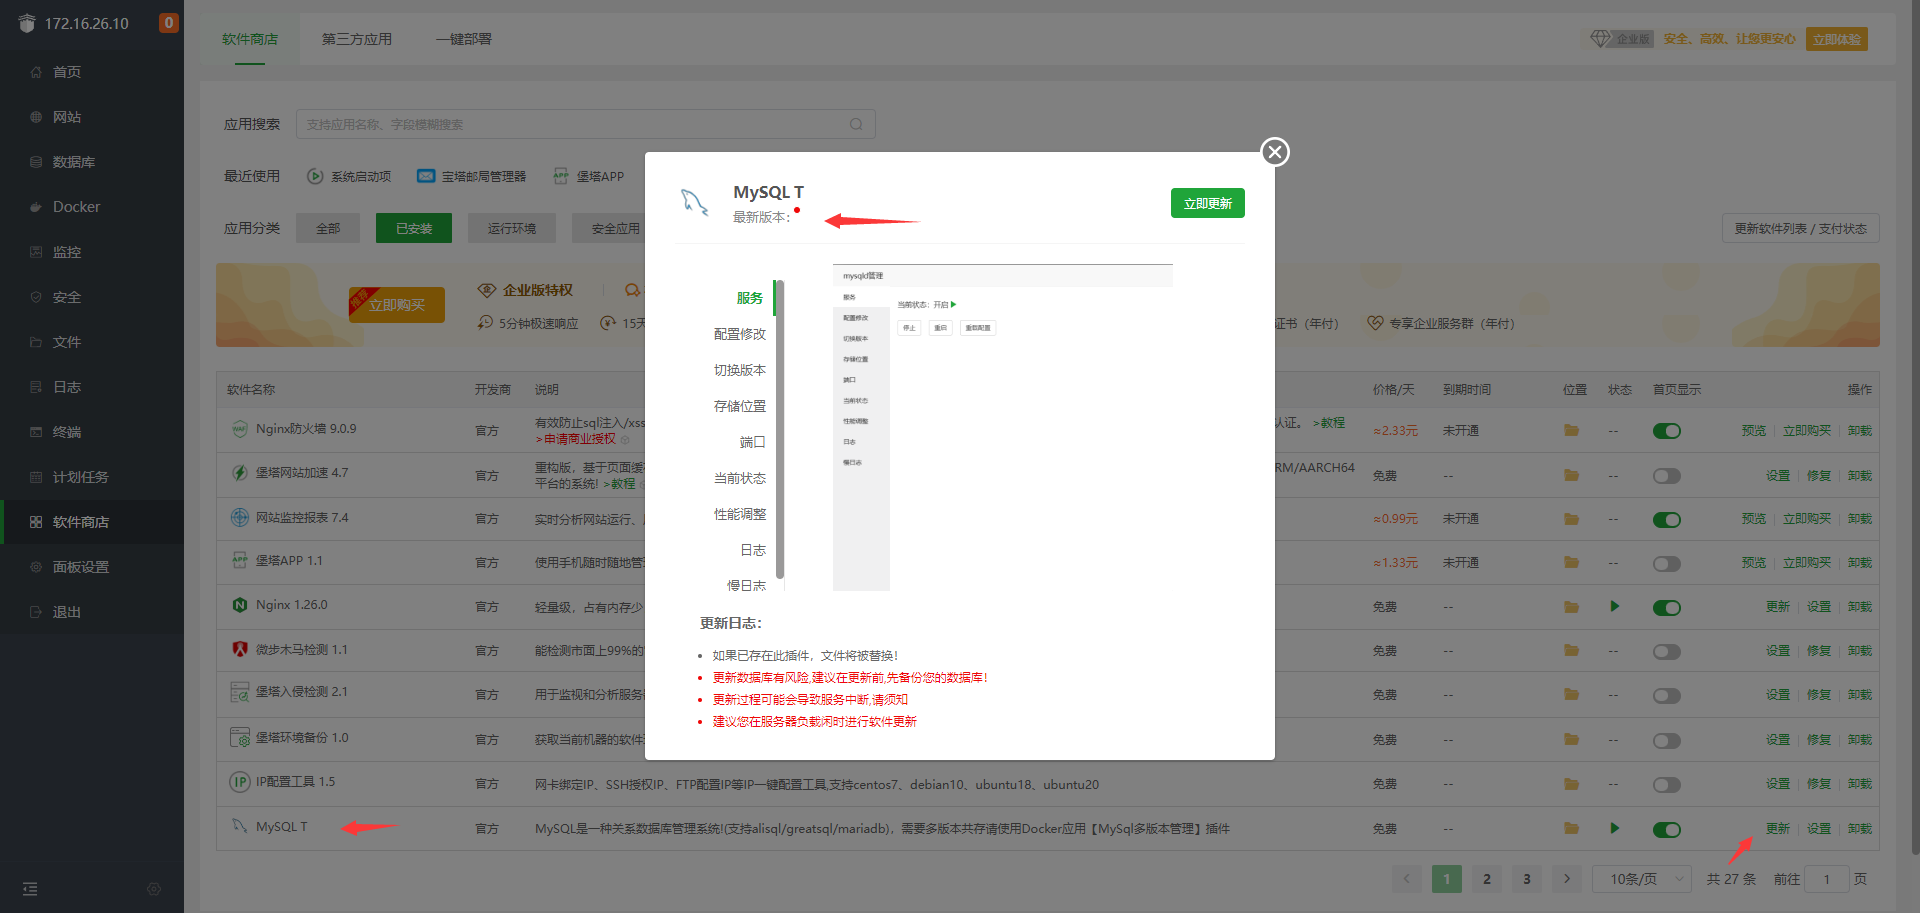This screenshot has height=913, width=1920.
Task: Switch to 一键部署 tab
Action: point(464,39)
